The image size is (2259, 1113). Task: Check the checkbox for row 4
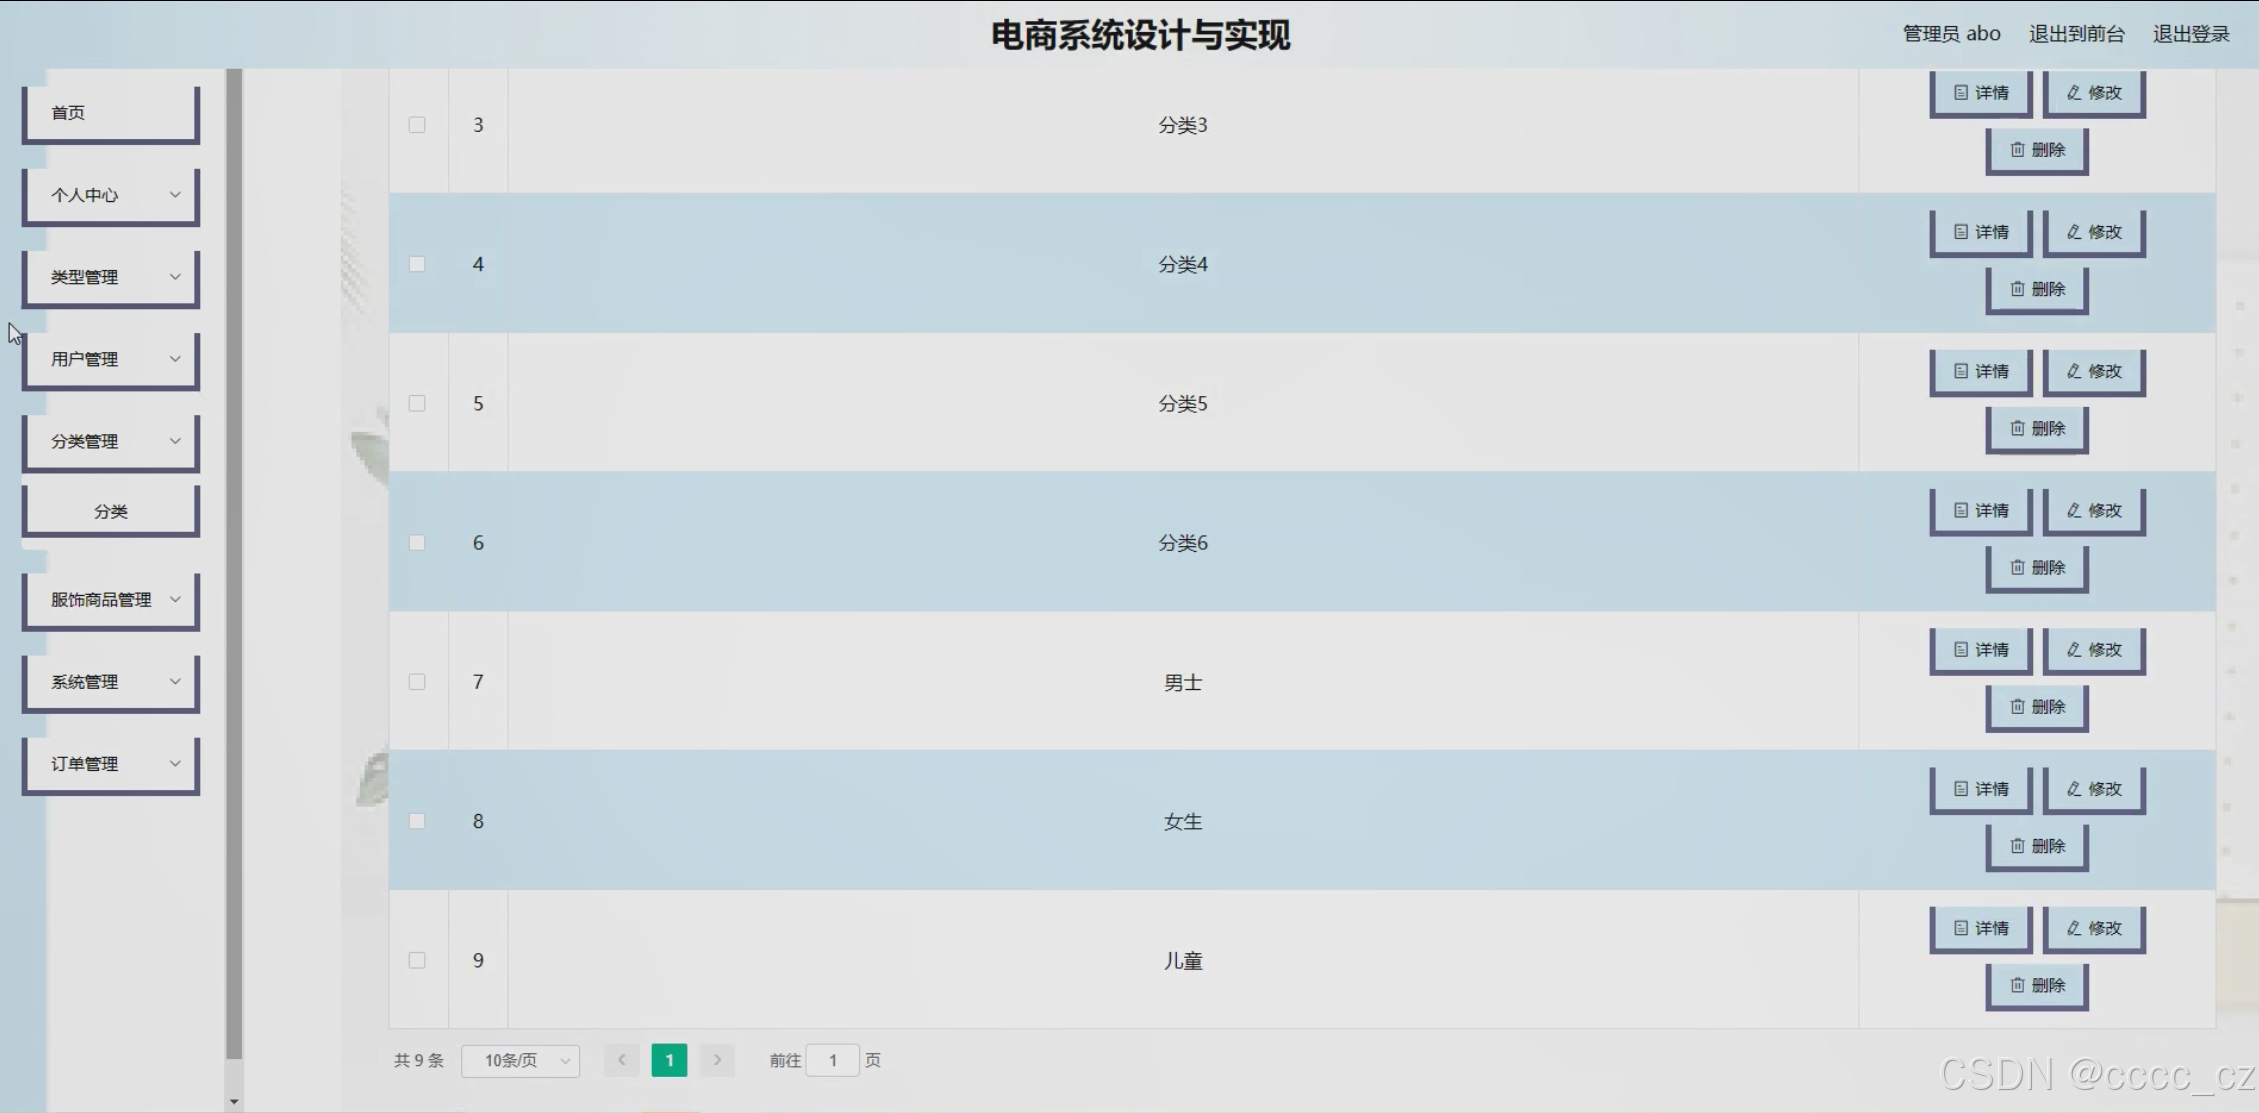pos(417,264)
